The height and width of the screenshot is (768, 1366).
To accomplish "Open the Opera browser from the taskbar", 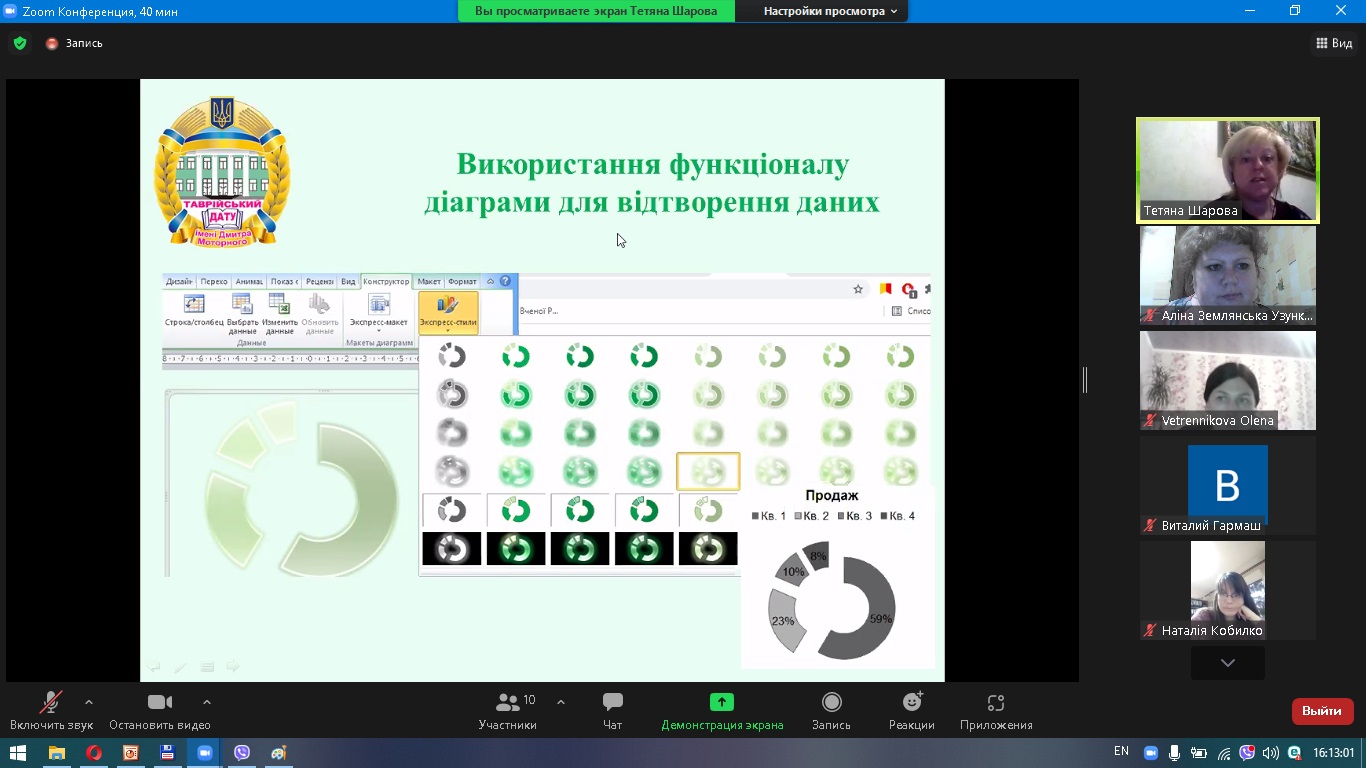I will click(94, 753).
